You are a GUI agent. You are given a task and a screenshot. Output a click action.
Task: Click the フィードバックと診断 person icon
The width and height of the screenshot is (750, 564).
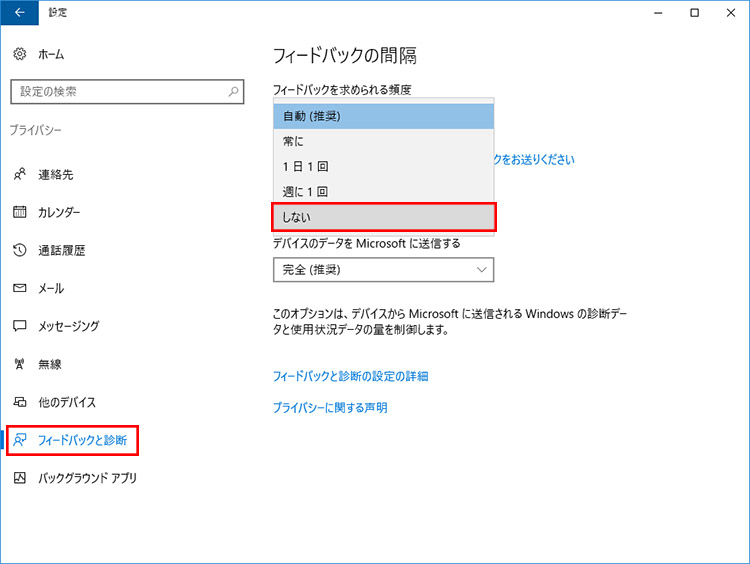[20, 440]
